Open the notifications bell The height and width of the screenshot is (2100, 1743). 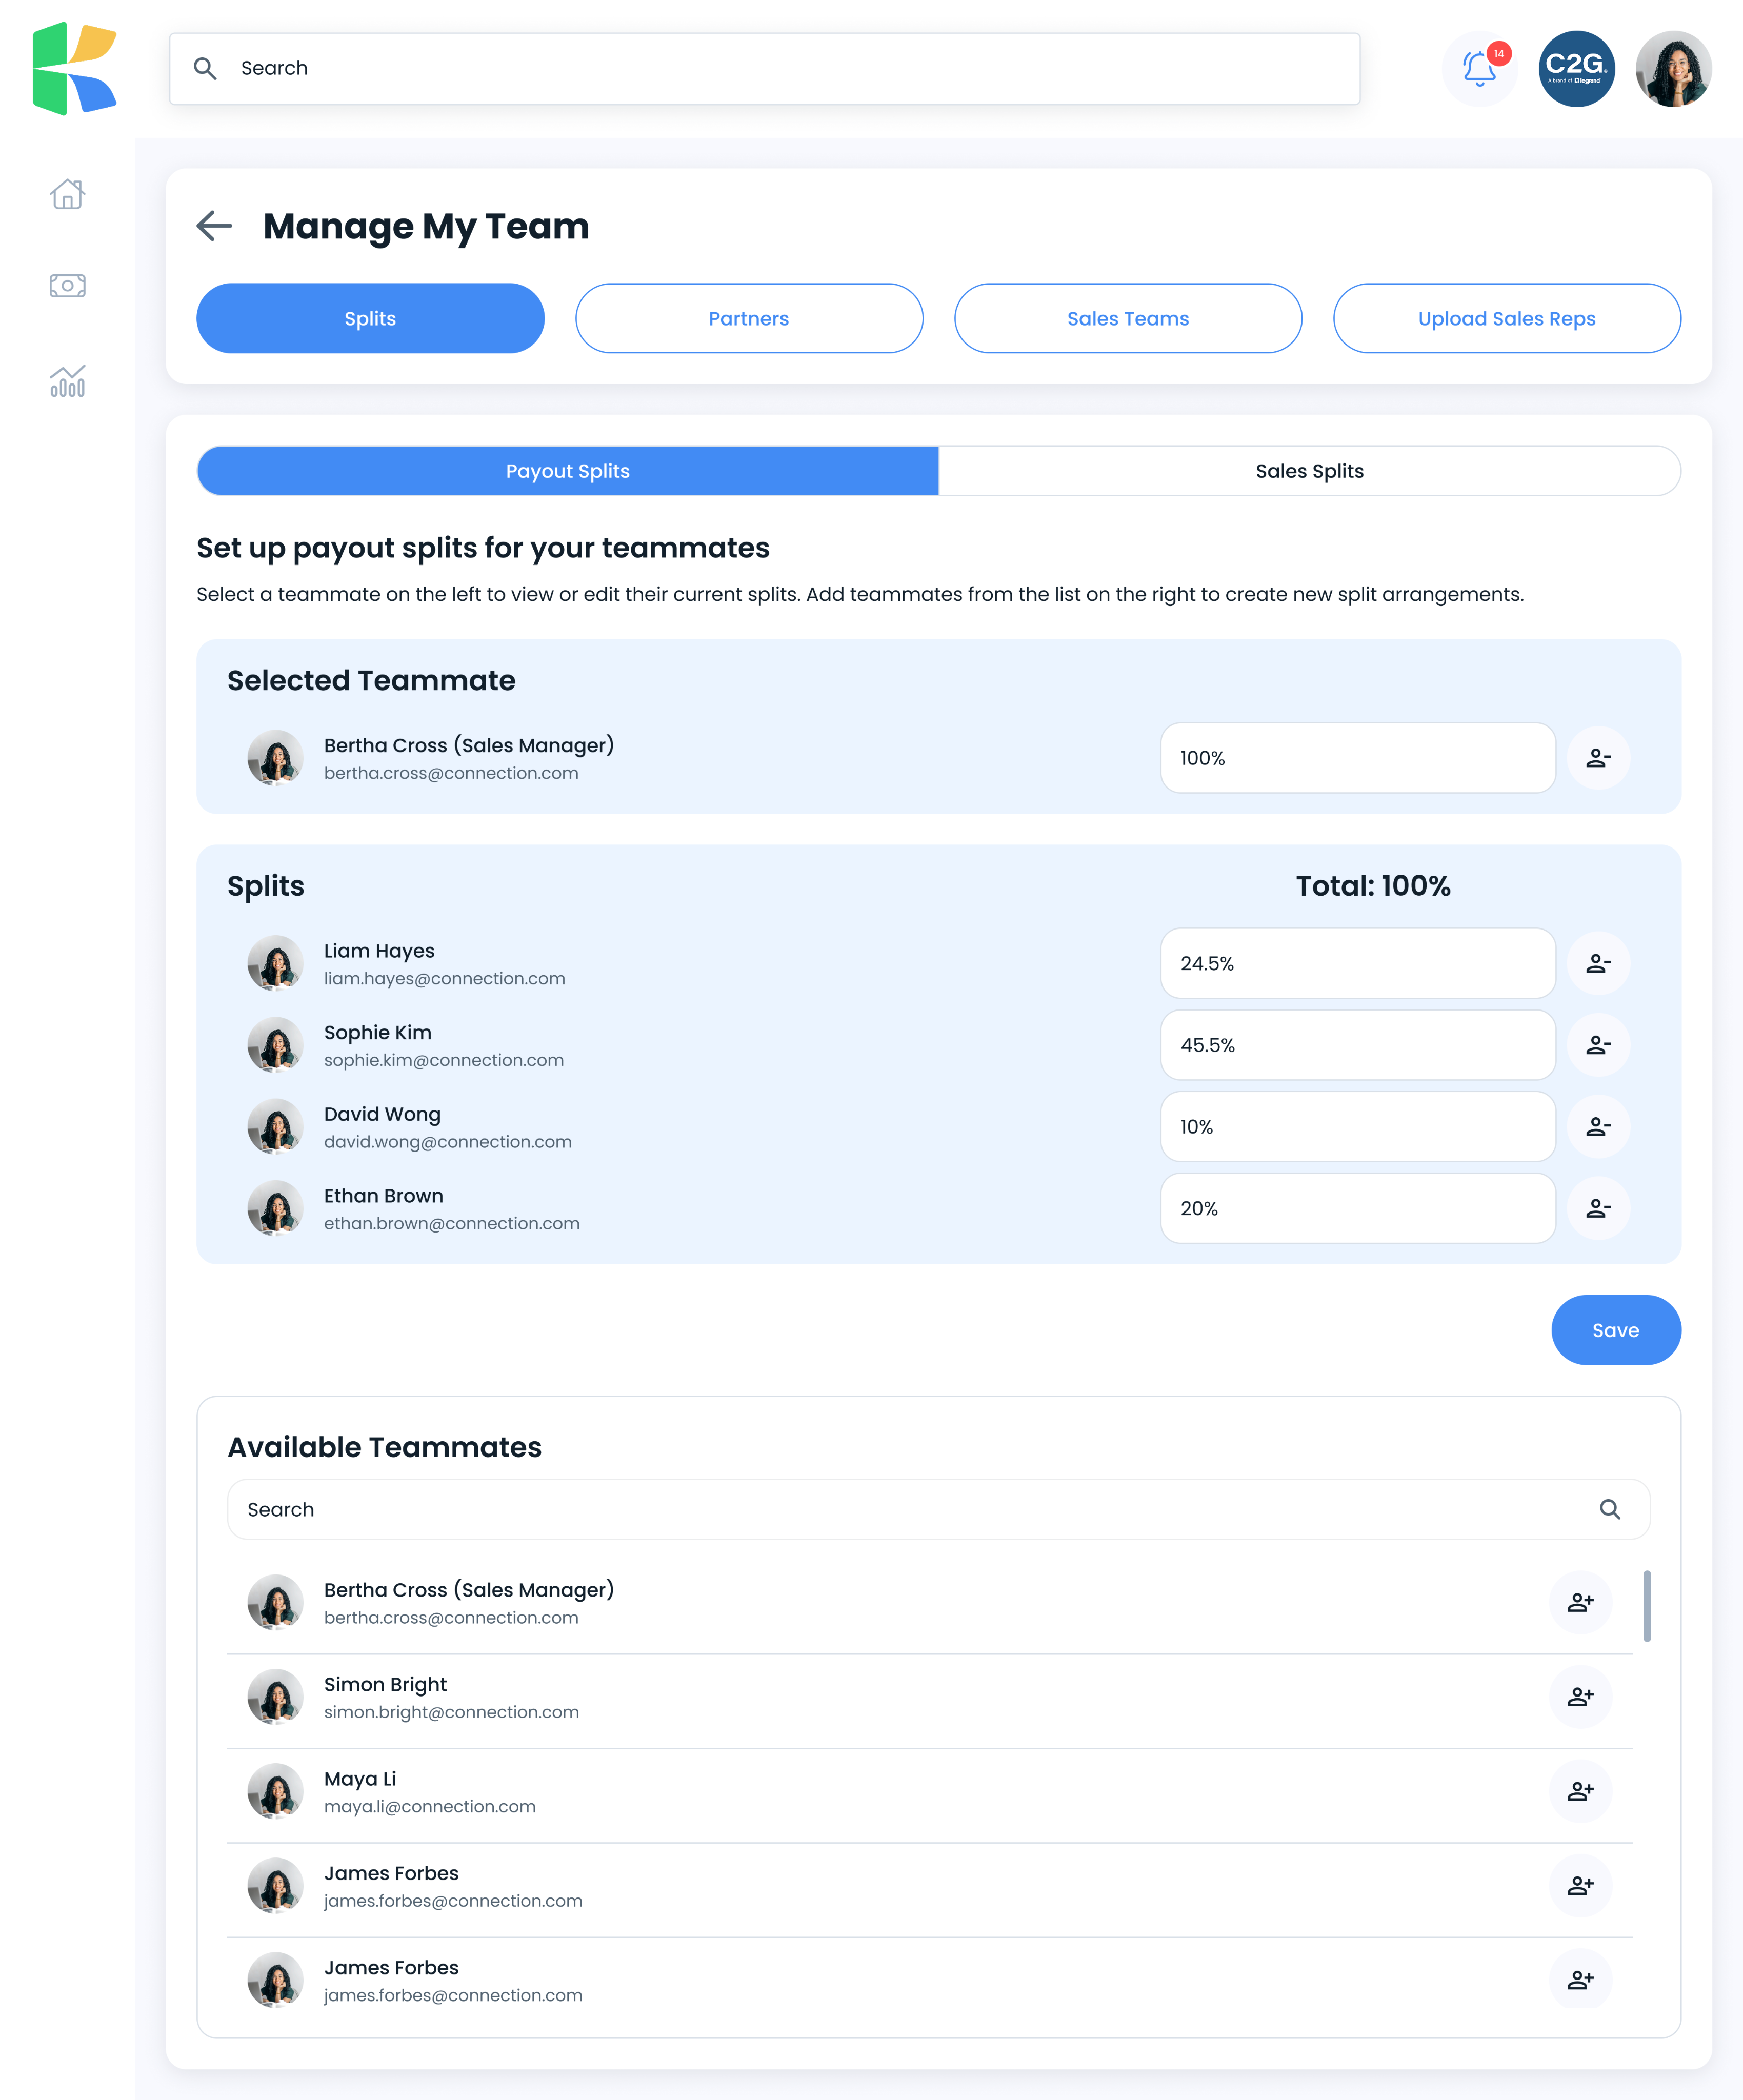[1479, 69]
